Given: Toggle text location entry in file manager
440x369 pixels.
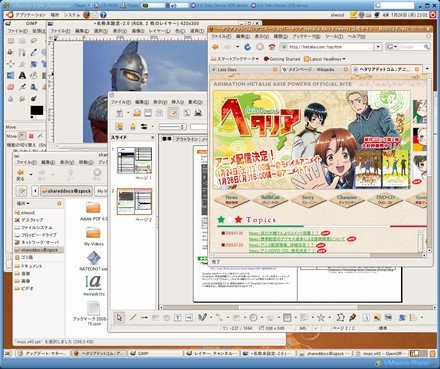Looking at the screenshot, I should pos(22,191).
